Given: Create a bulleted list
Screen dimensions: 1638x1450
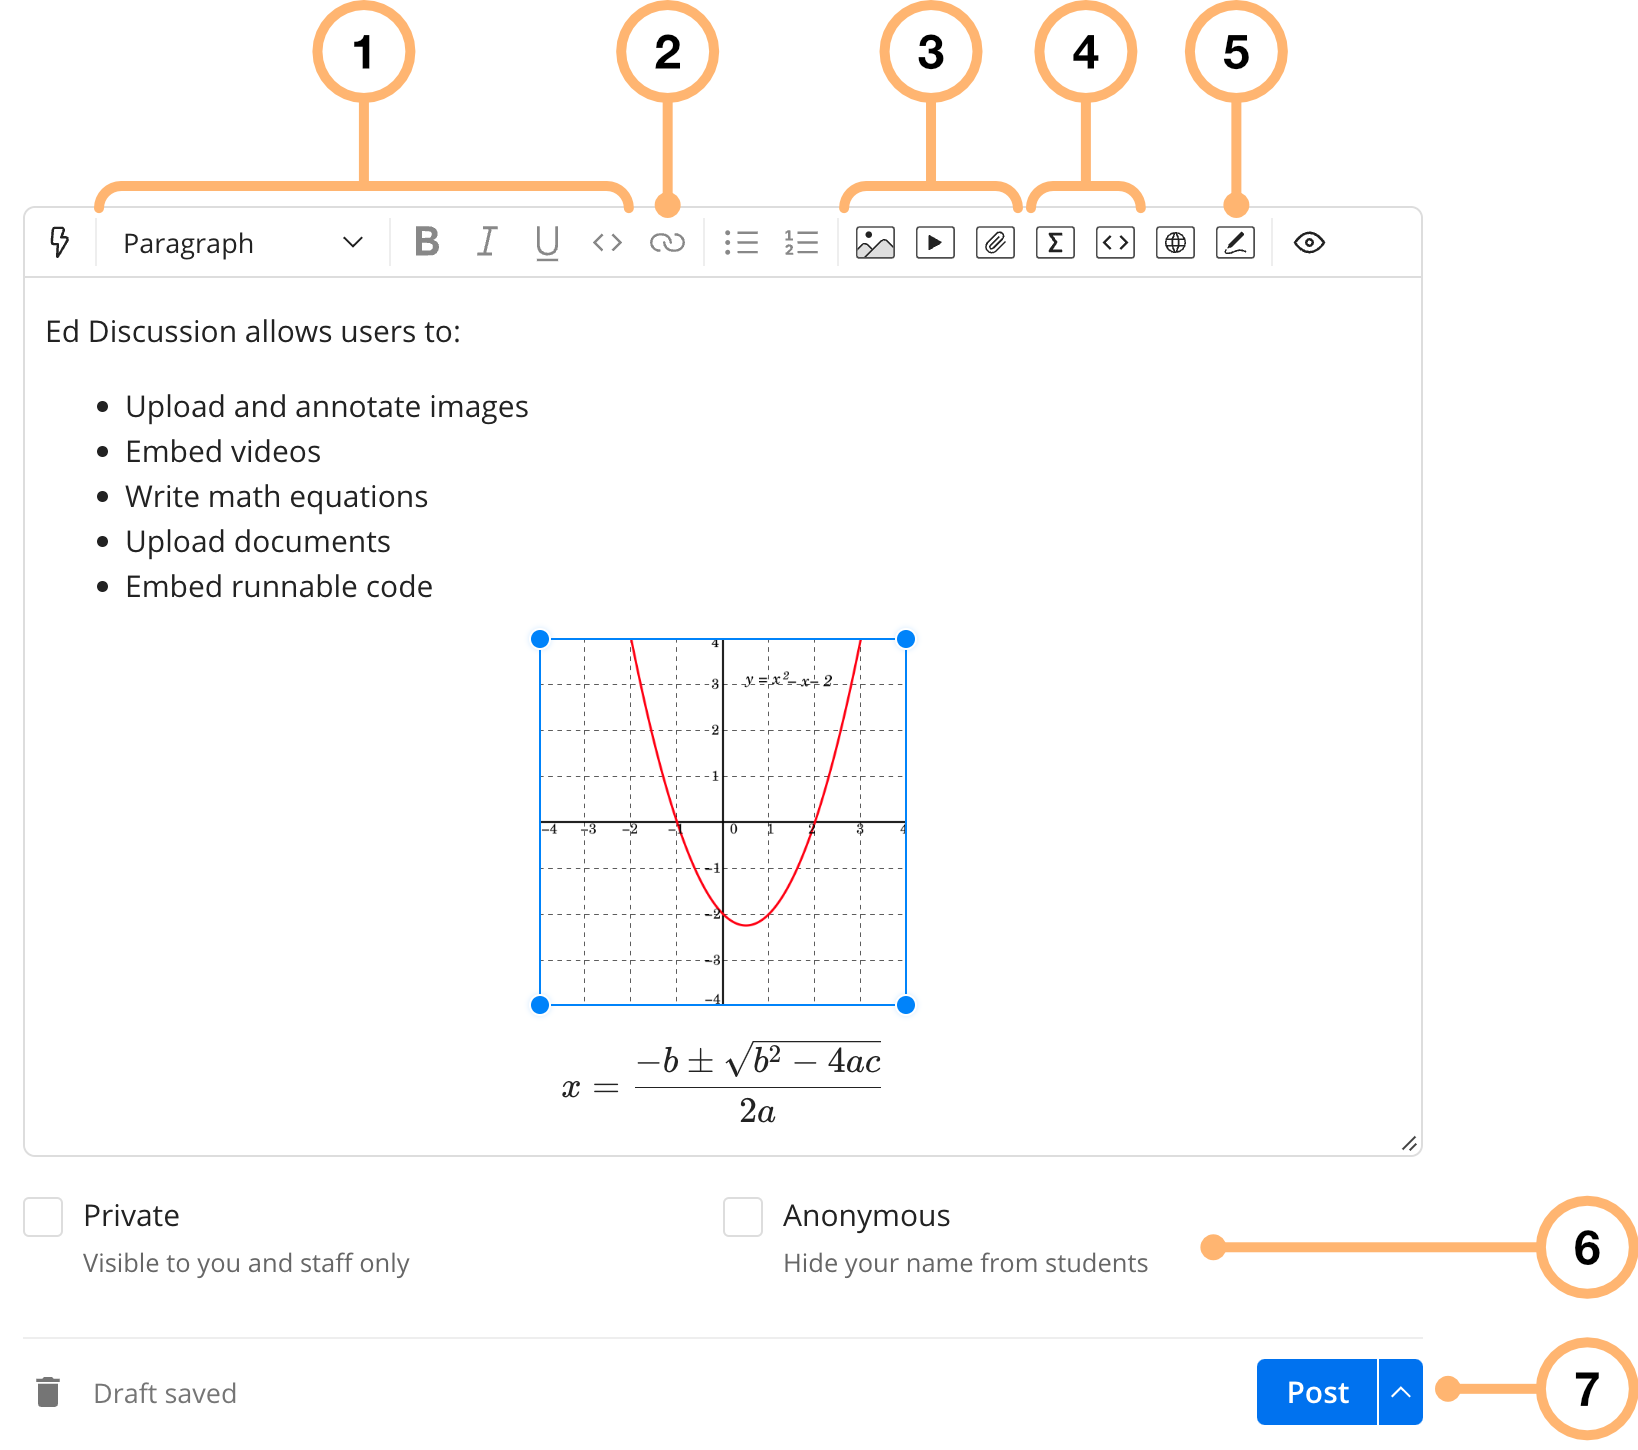Looking at the screenshot, I should pyautogui.click(x=741, y=242).
